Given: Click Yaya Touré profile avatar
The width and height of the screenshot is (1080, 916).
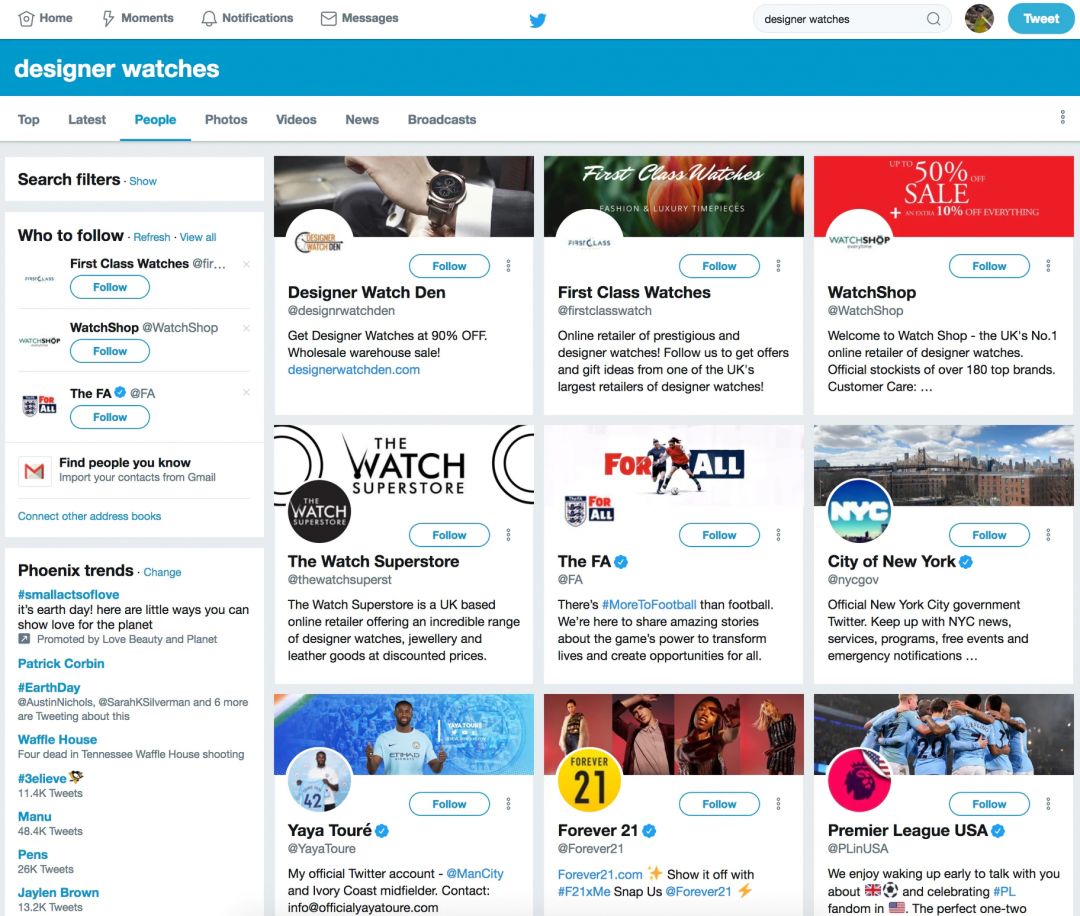Looking at the screenshot, I should [x=319, y=780].
